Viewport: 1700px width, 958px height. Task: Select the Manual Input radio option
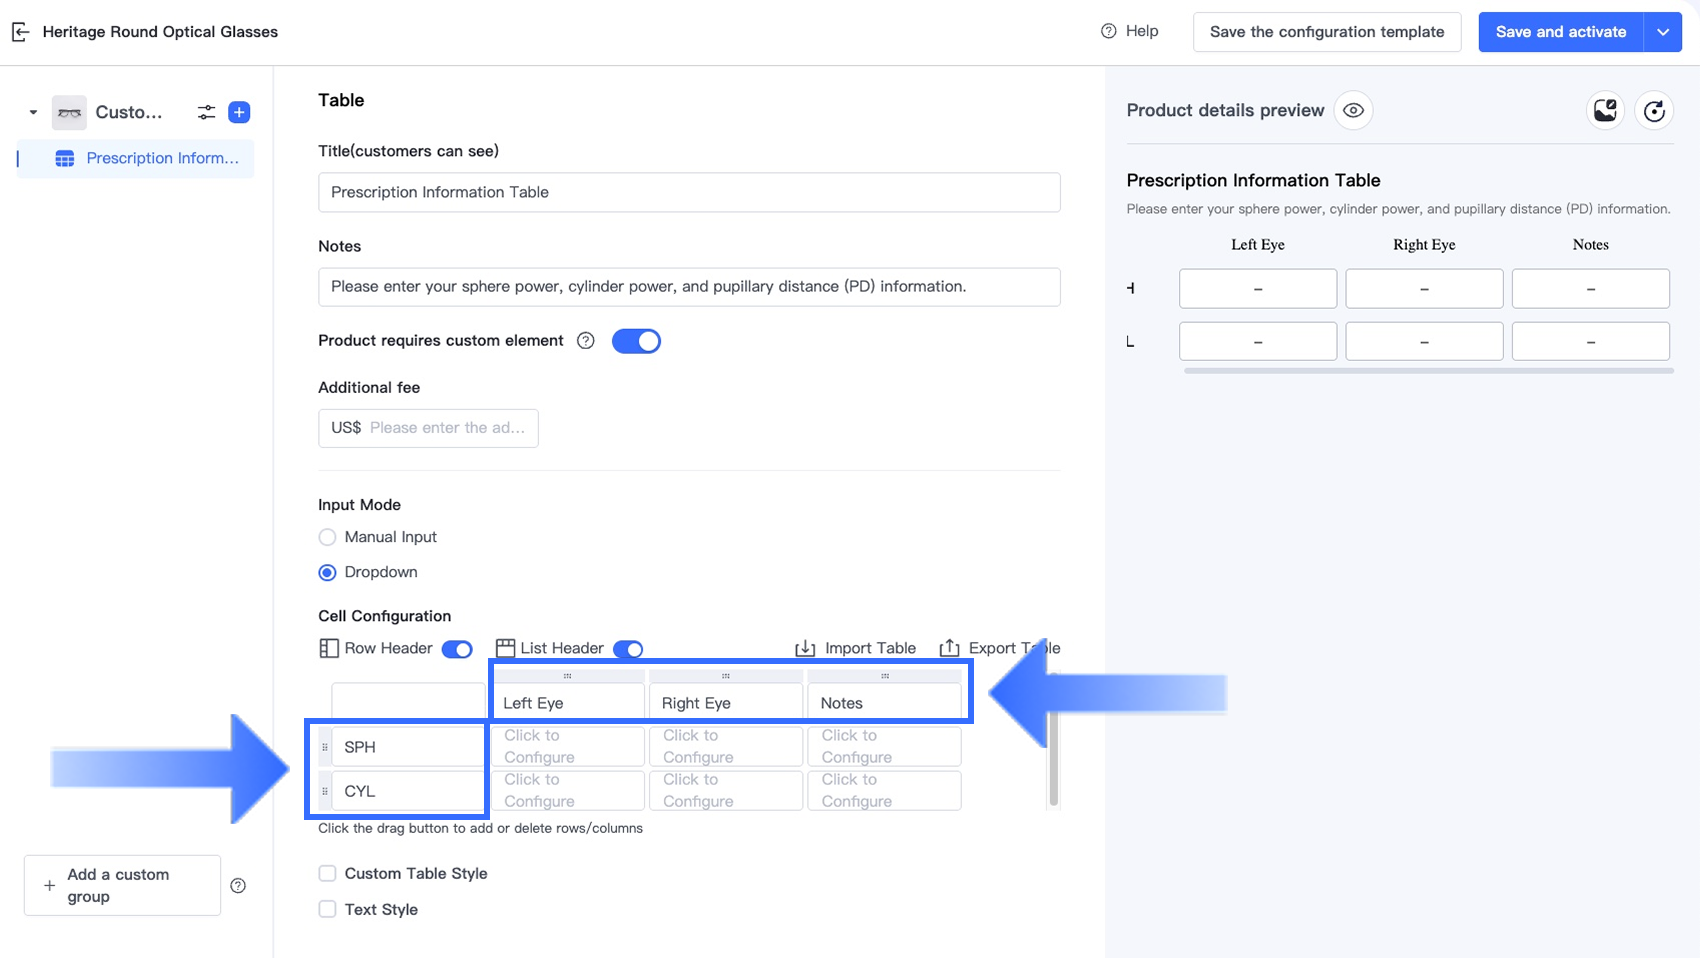pos(327,537)
